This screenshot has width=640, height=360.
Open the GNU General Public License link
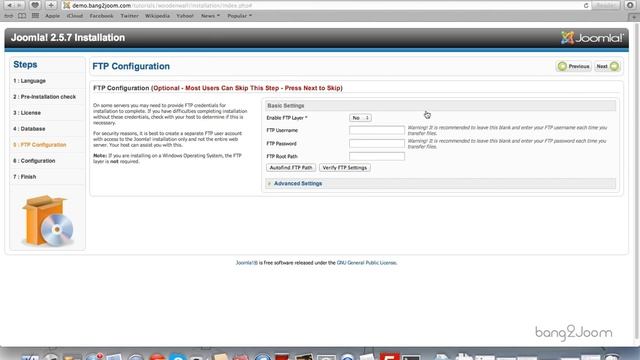tap(367, 263)
